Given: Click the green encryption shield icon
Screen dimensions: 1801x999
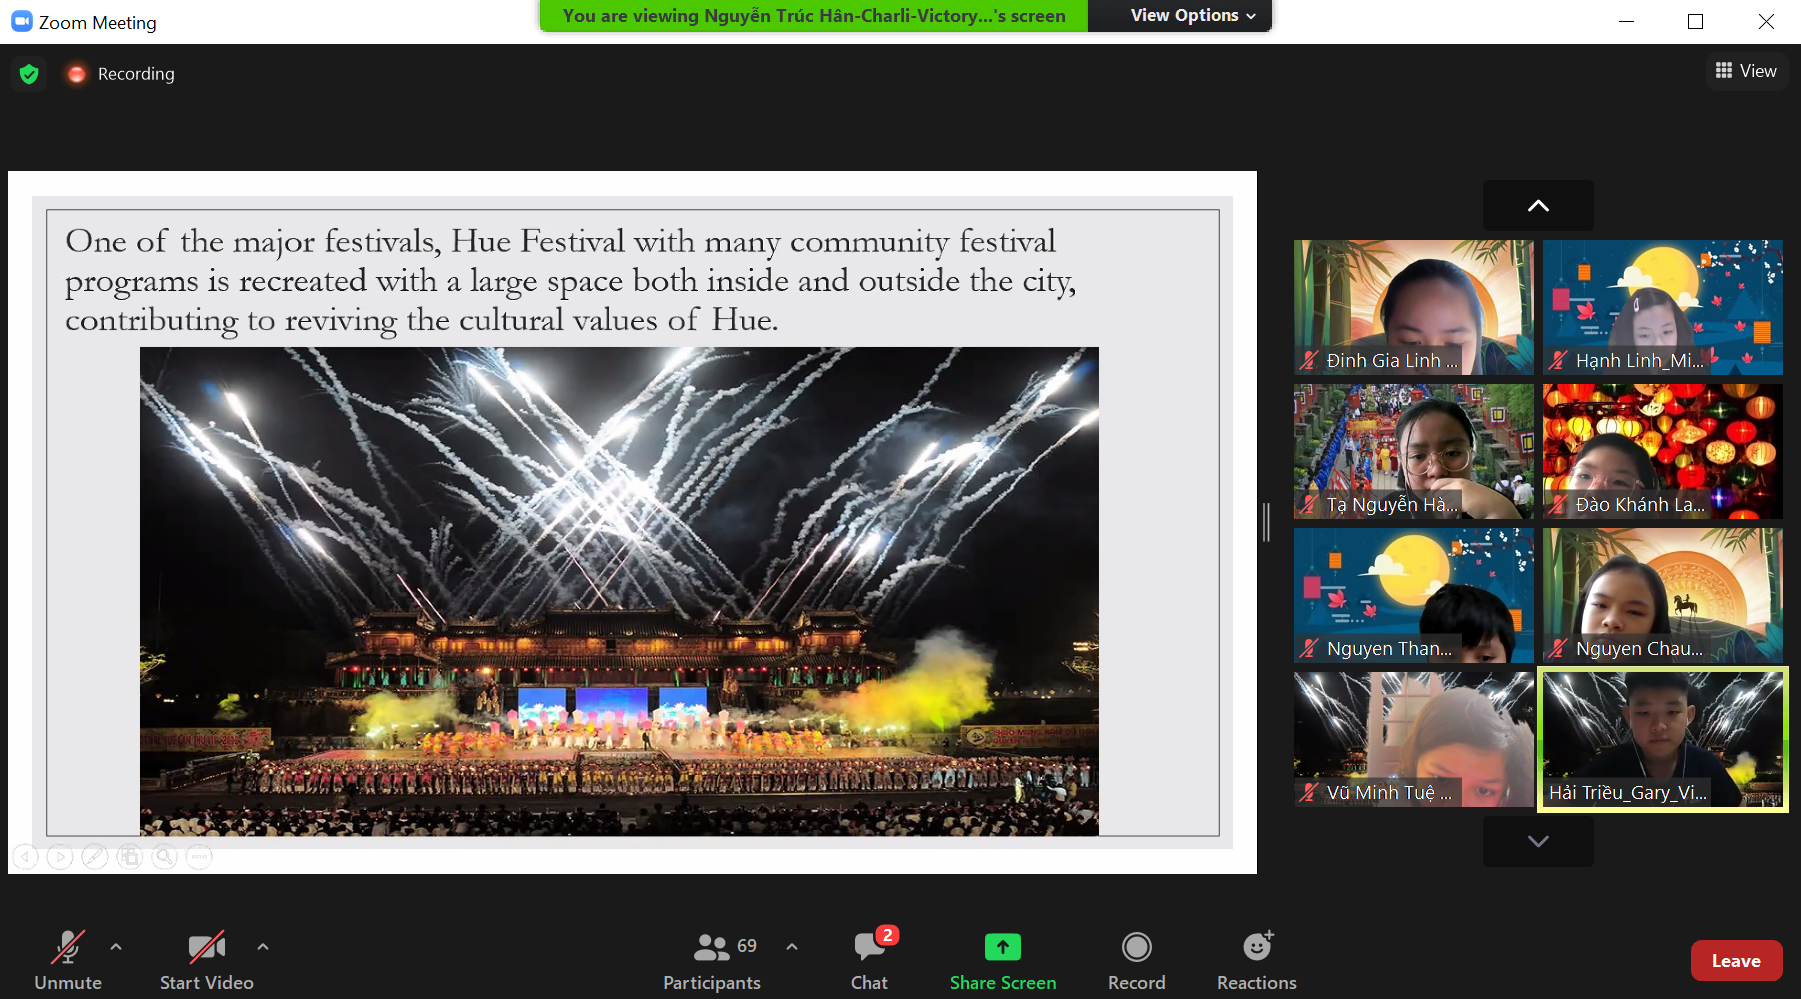Looking at the screenshot, I should click(29, 74).
